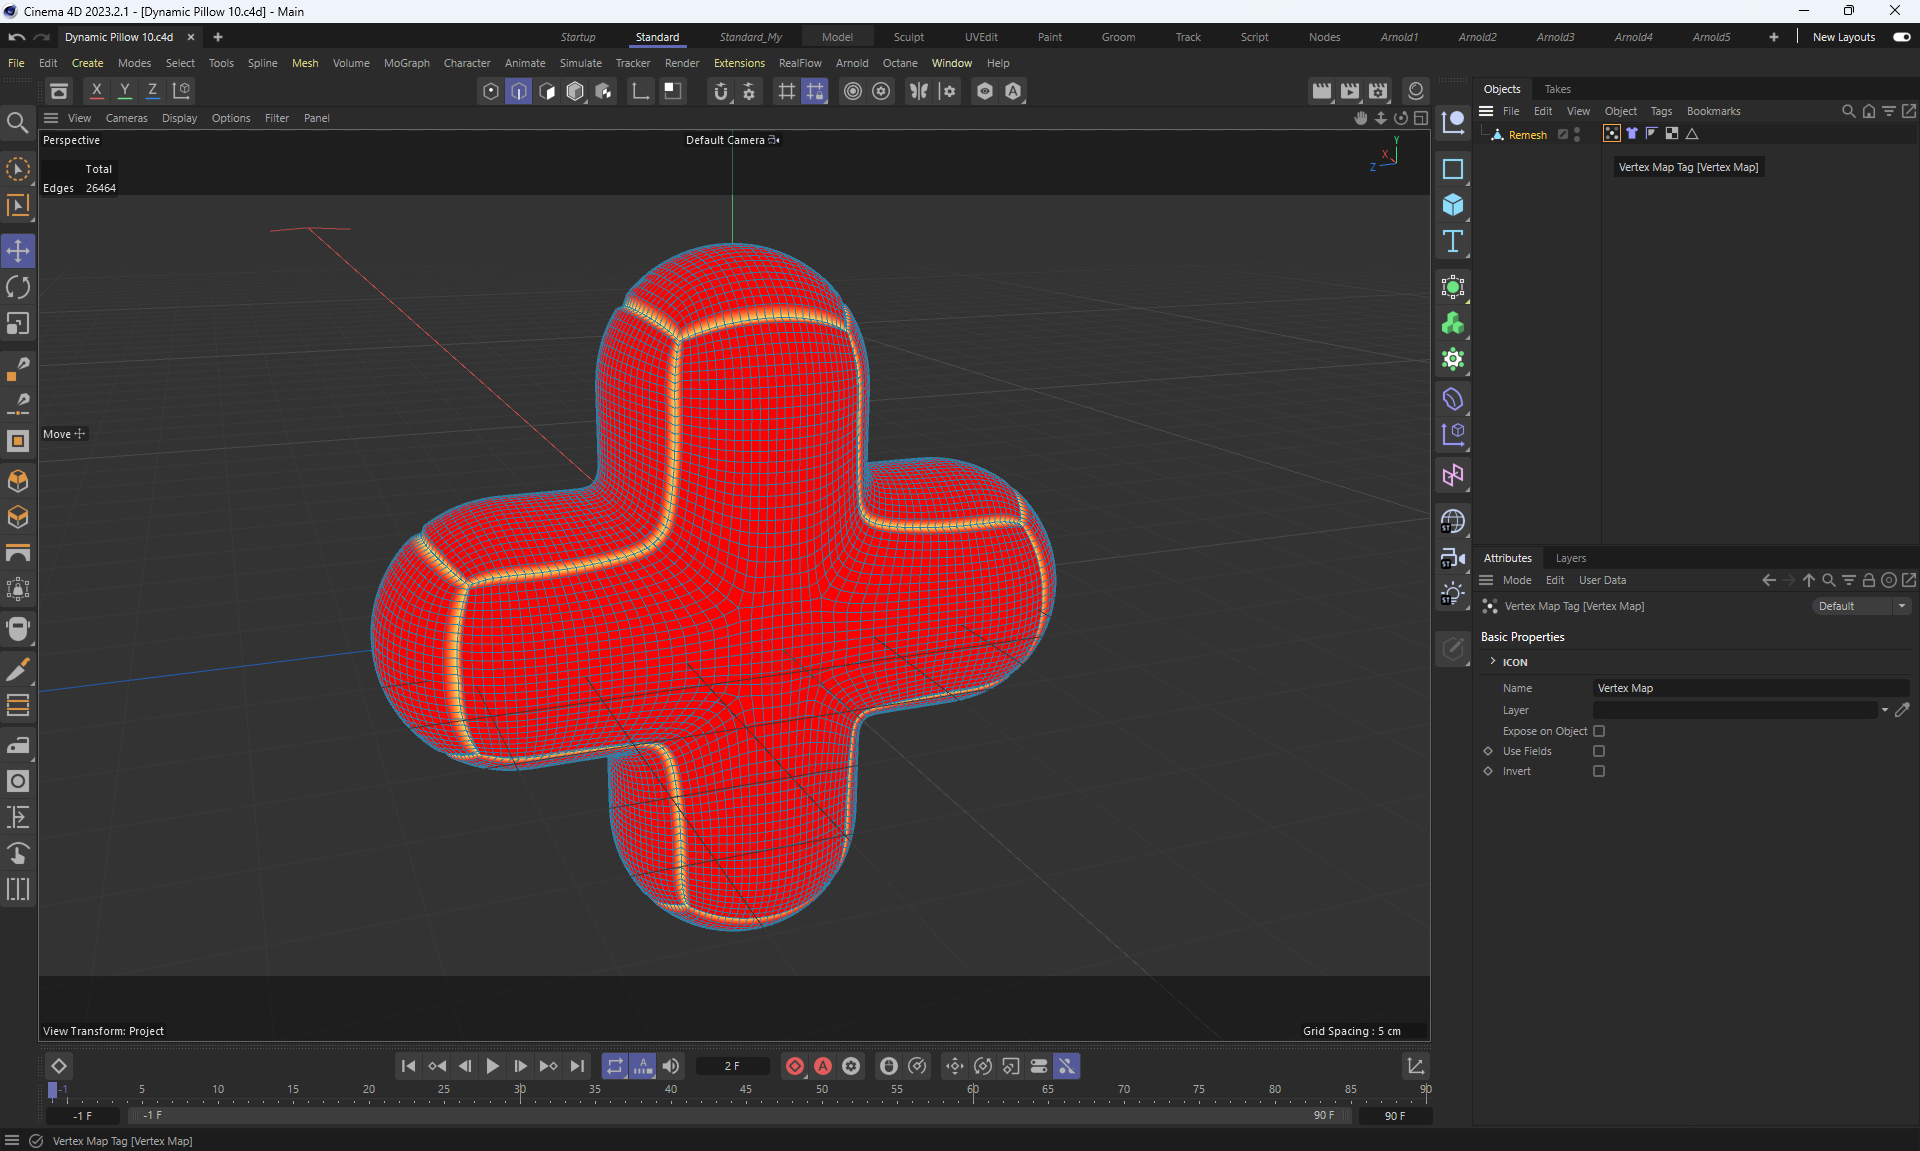1920x1151 pixels.
Task: Click the Cube primitive icon
Action: [x=1453, y=205]
